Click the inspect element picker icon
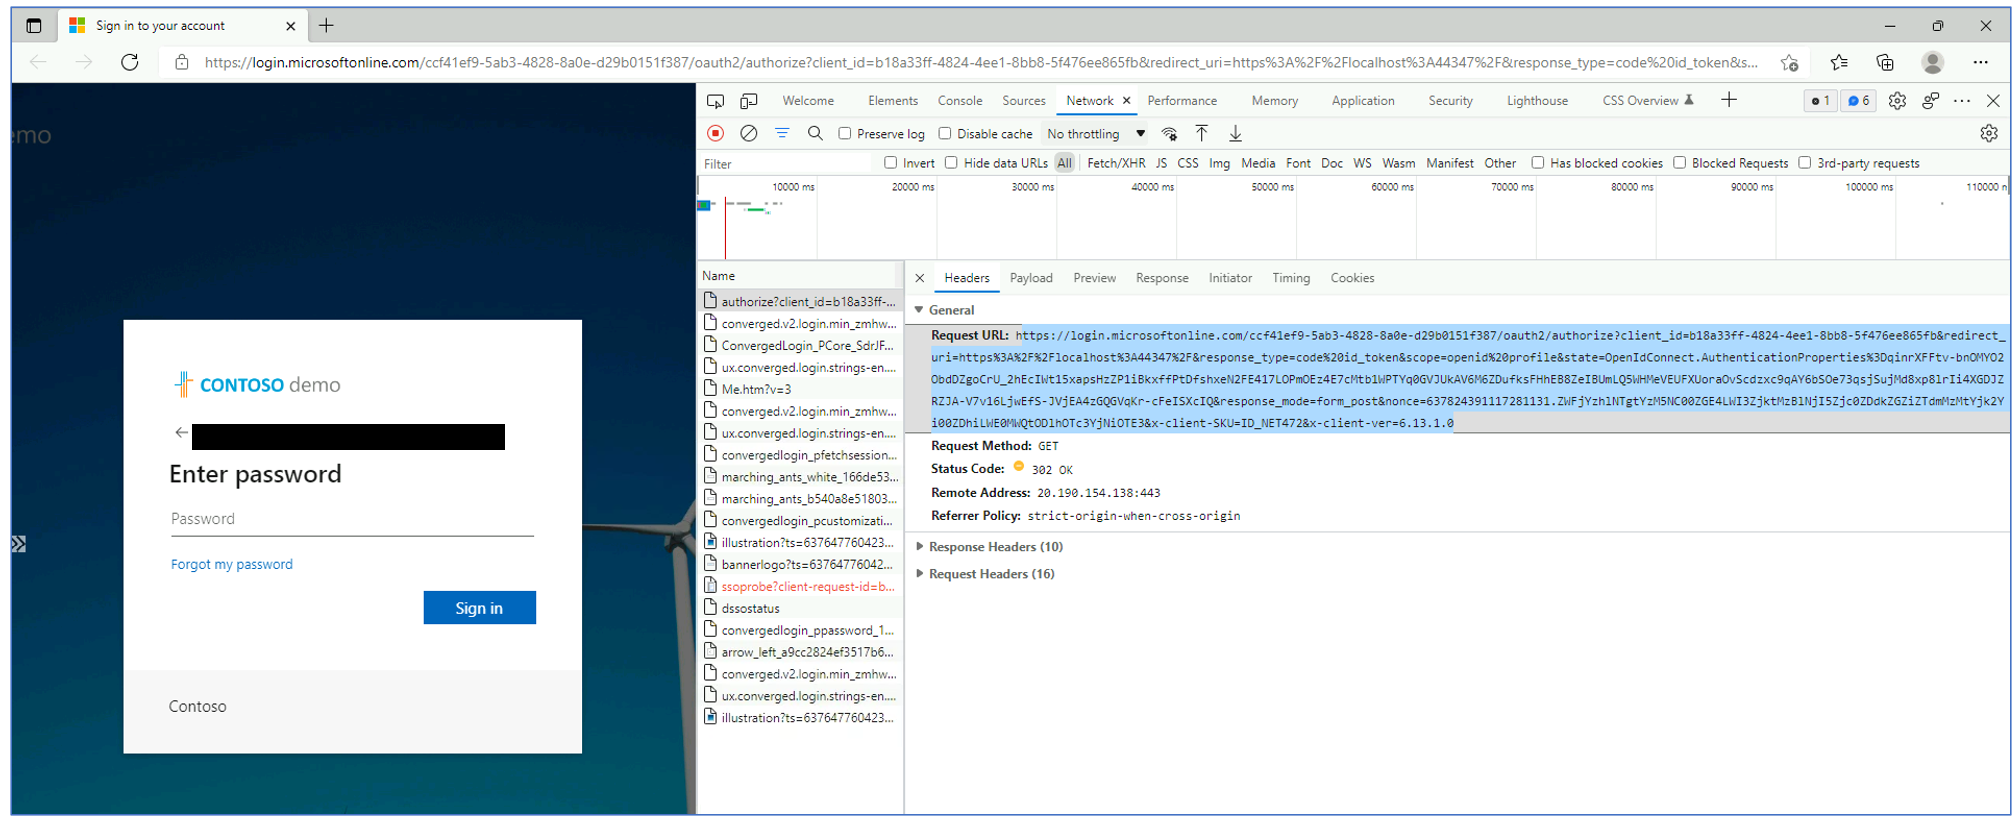The width and height of the screenshot is (2015, 820). click(x=715, y=101)
